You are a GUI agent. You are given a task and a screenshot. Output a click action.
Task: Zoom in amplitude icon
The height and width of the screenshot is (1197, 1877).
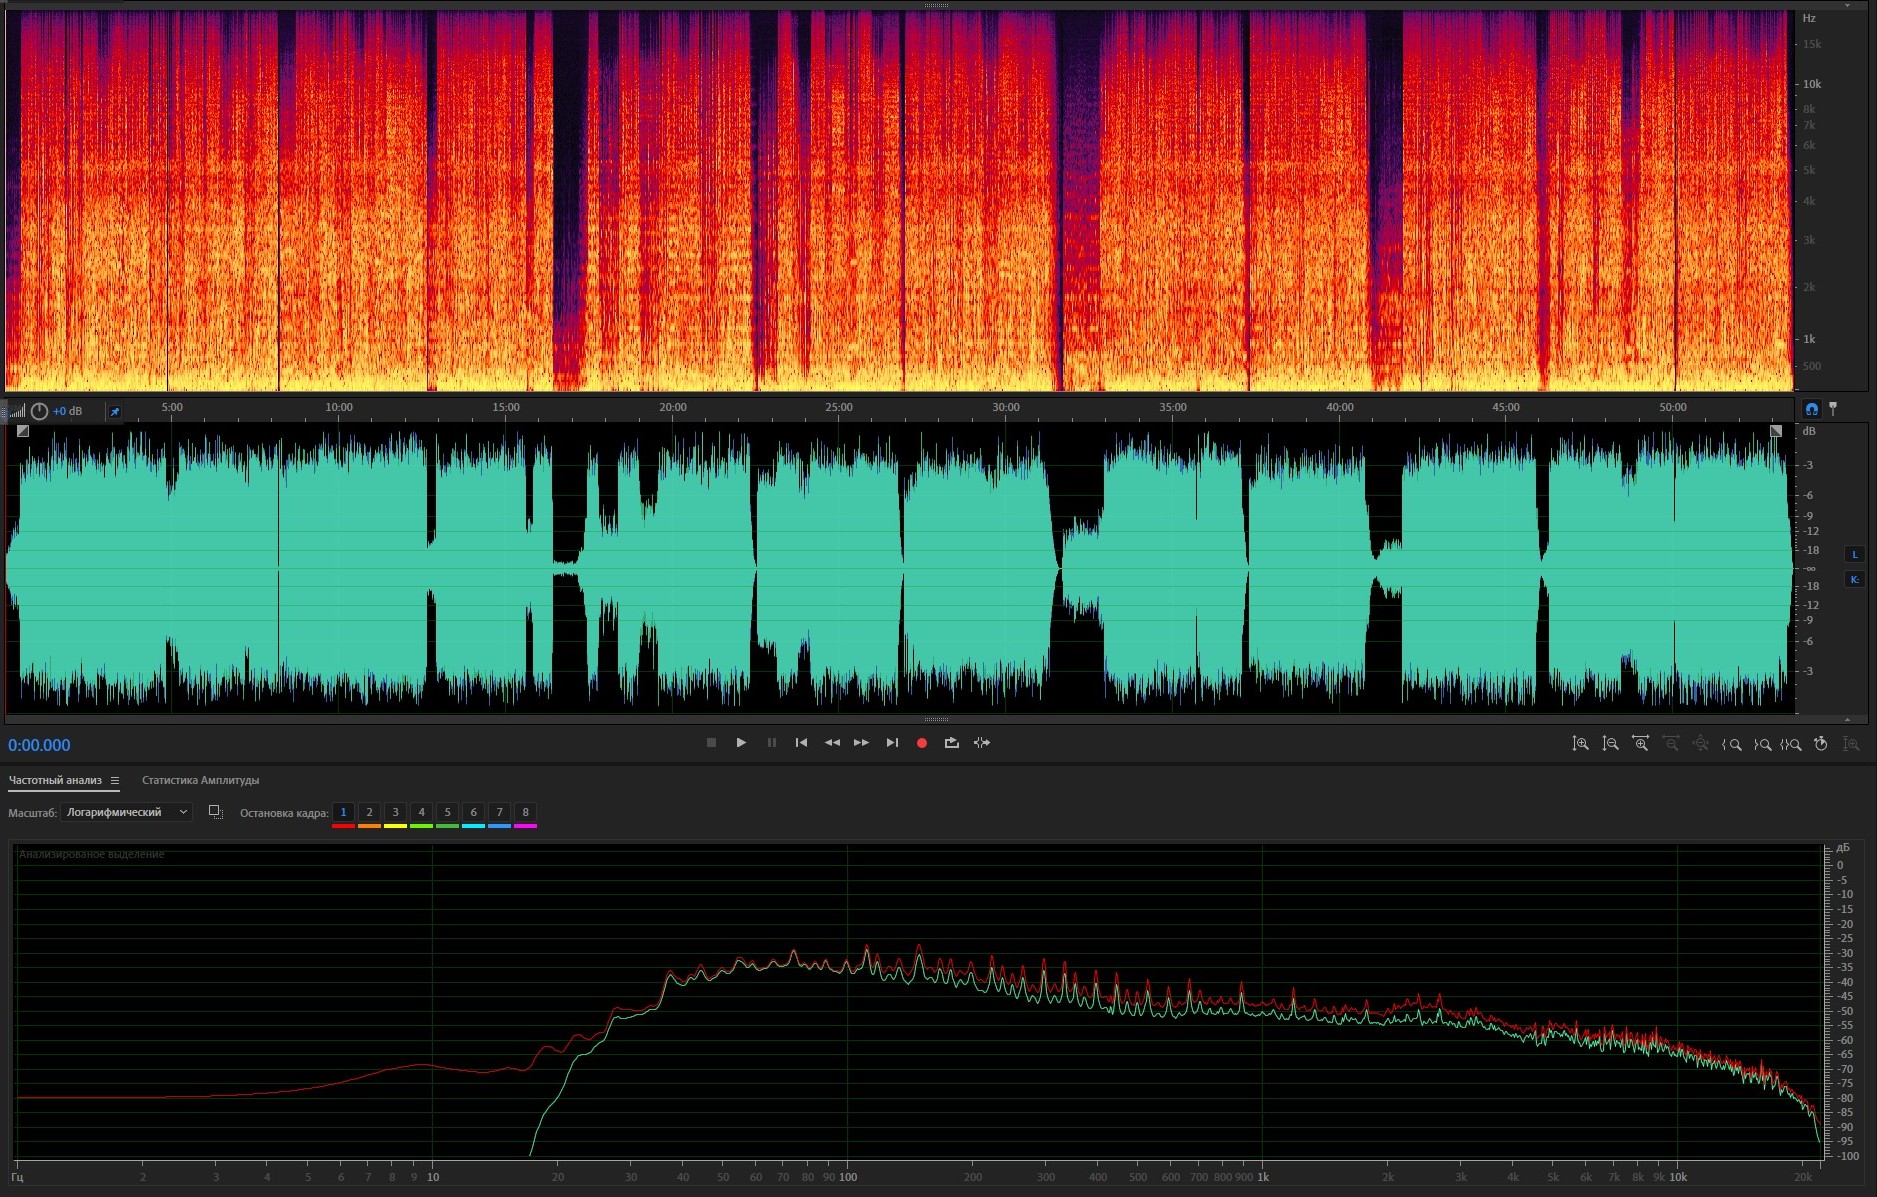click(1580, 744)
